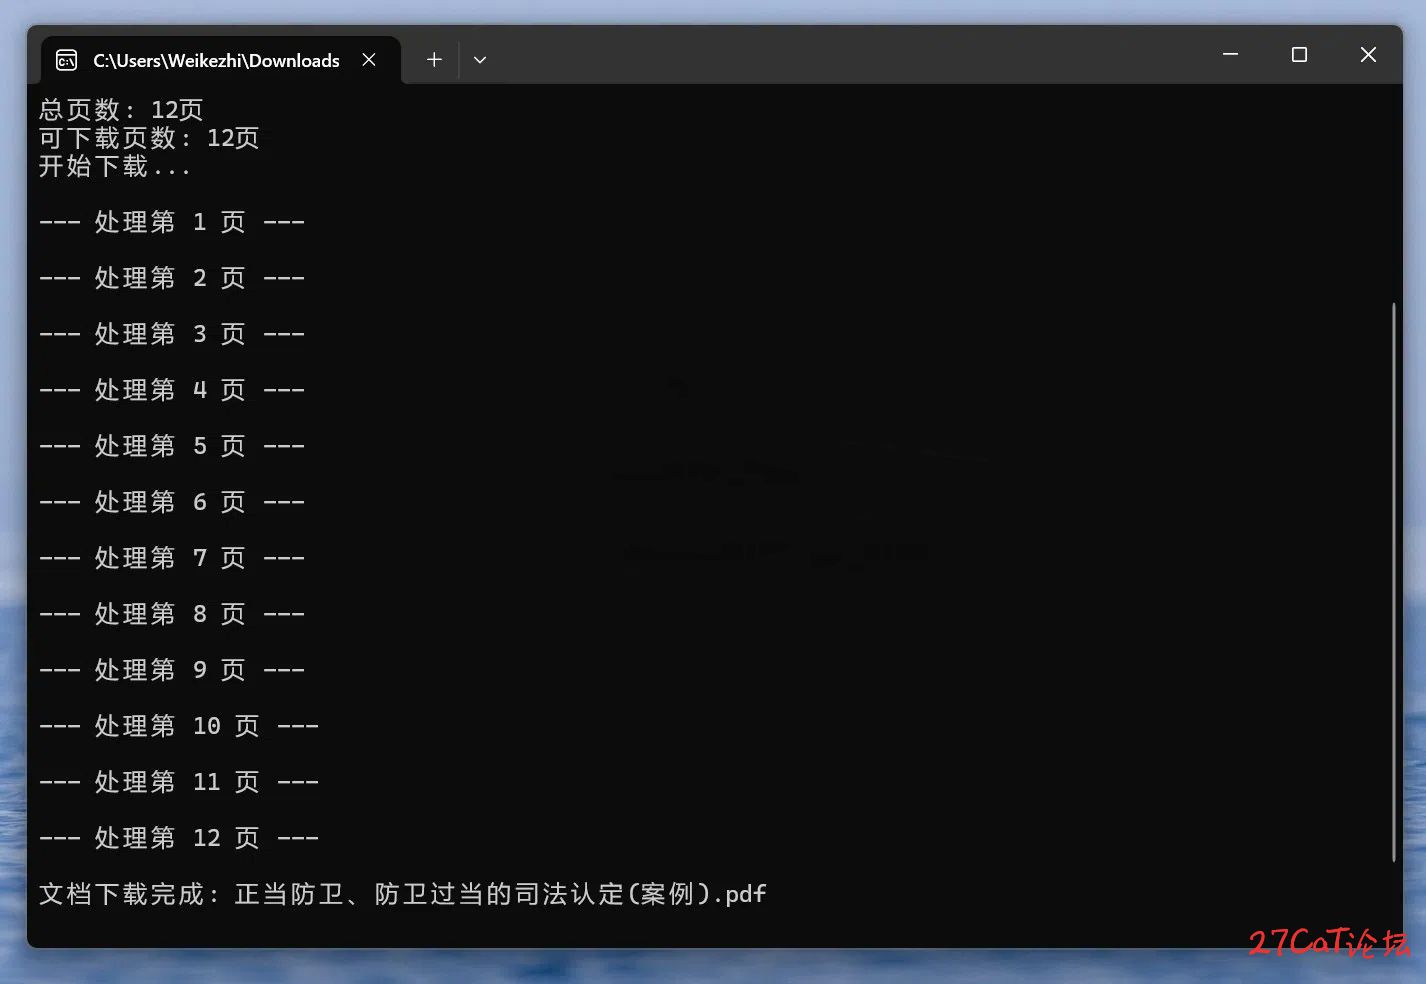Click the line "总页数: 12页"
The width and height of the screenshot is (1426, 984).
pyautogui.click(x=121, y=109)
